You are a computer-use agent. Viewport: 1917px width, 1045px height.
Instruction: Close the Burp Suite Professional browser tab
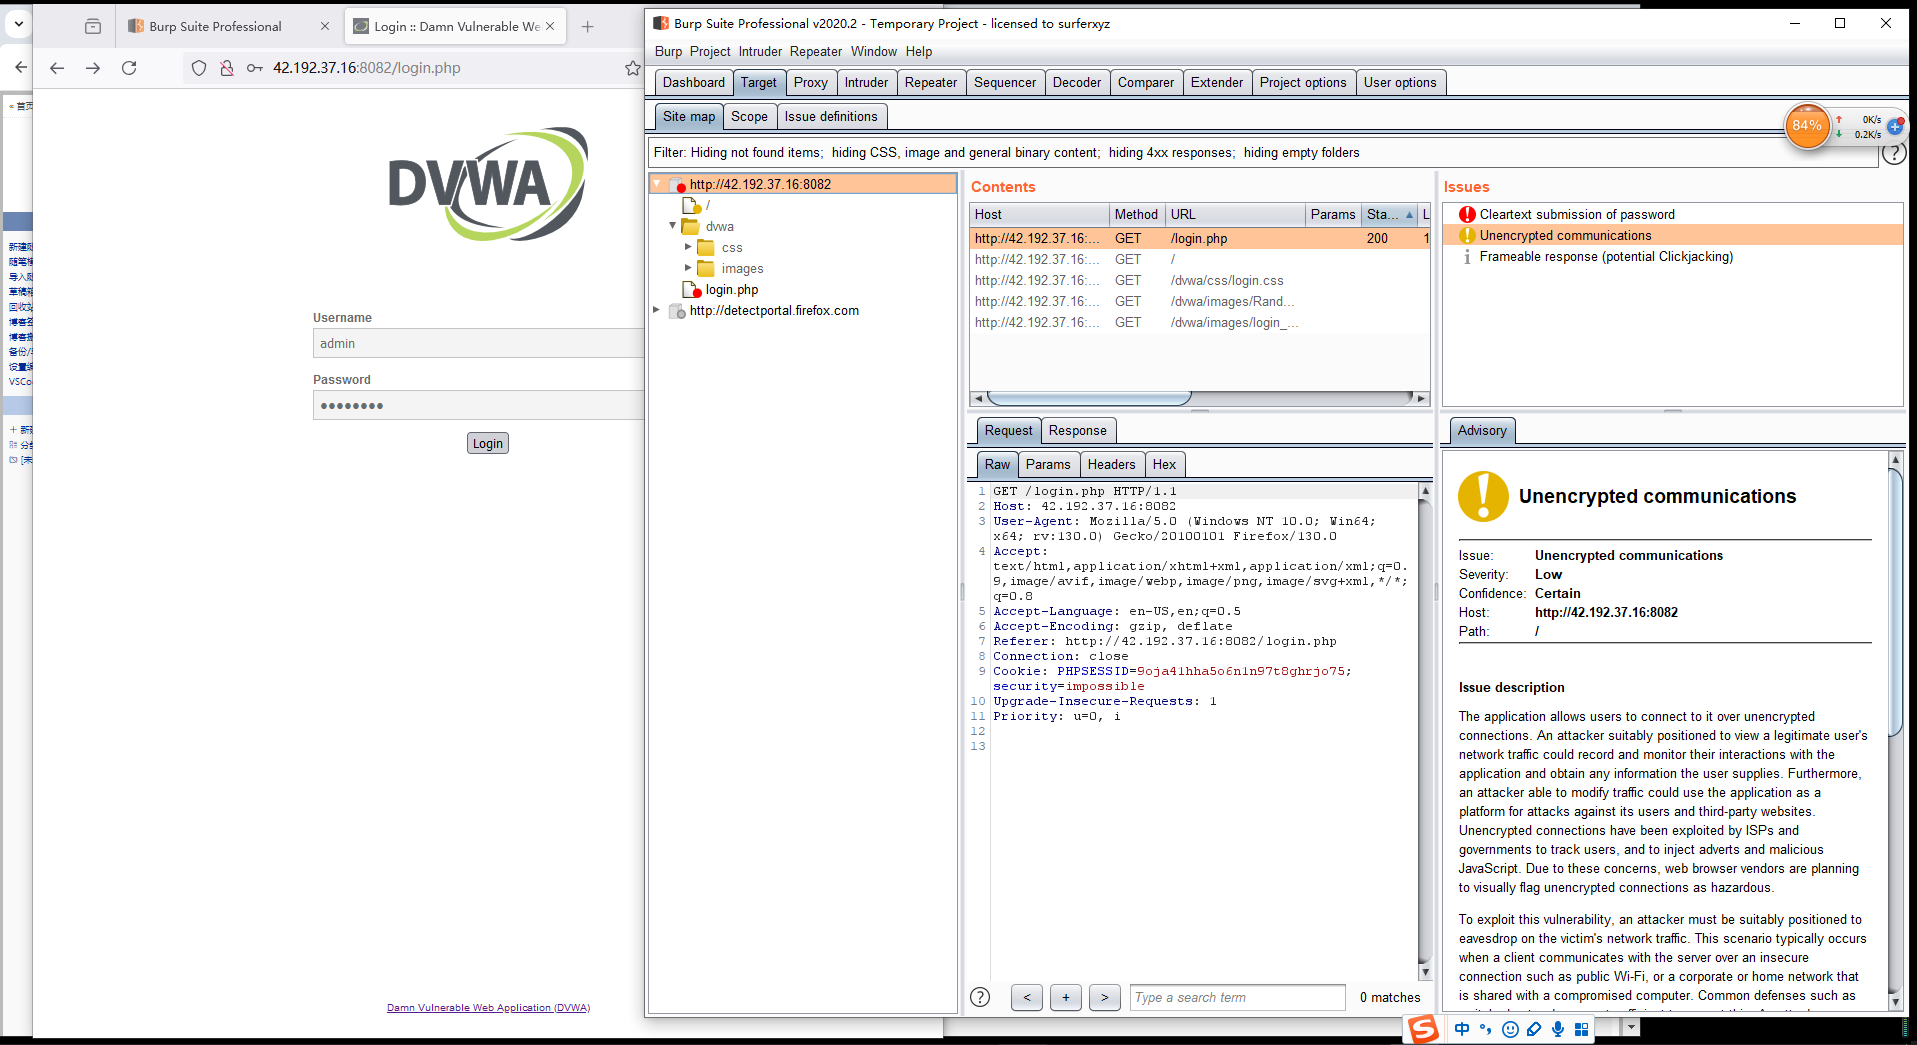(x=324, y=27)
